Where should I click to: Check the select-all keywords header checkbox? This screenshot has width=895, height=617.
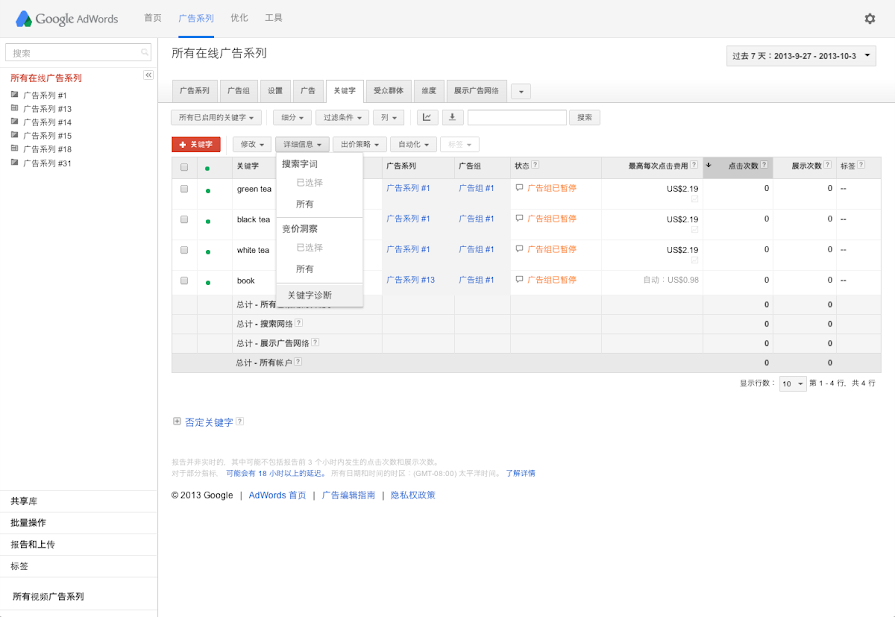184,166
